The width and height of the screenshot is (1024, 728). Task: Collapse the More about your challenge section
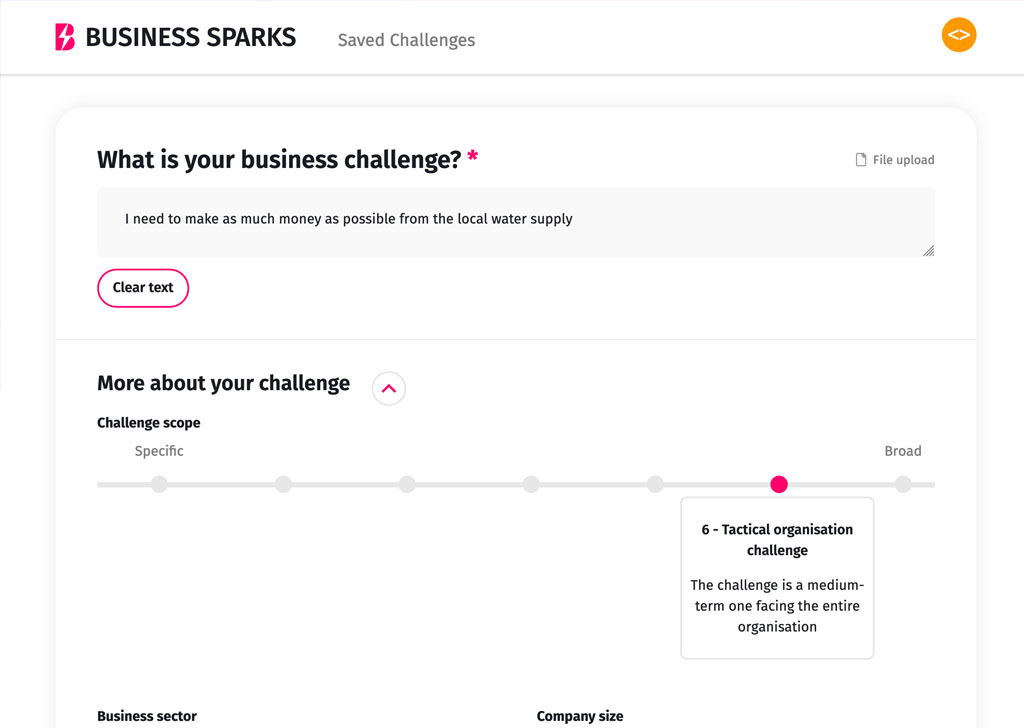tap(389, 388)
